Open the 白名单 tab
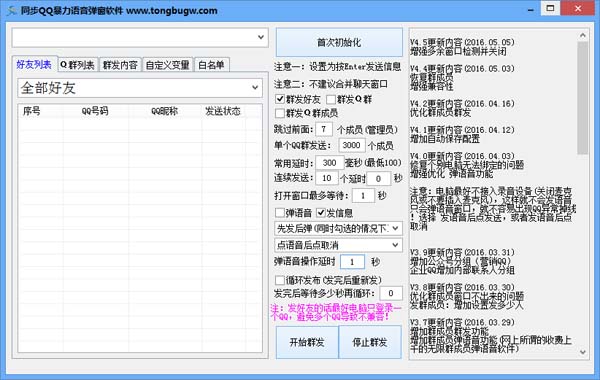Image resolution: width=600 pixels, height=380 pixels. [212, 65]
